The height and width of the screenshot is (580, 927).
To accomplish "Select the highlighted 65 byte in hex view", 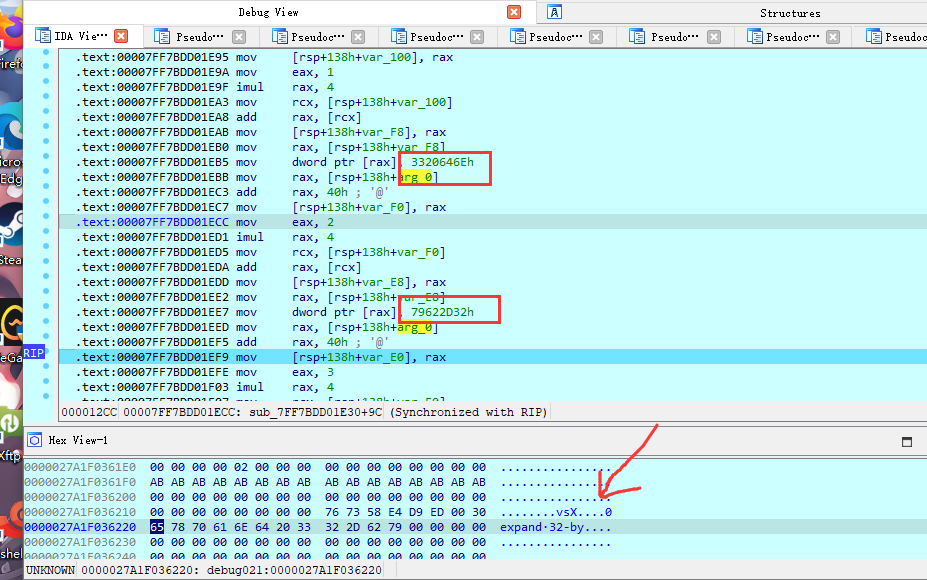I will [x=157, y=527].
